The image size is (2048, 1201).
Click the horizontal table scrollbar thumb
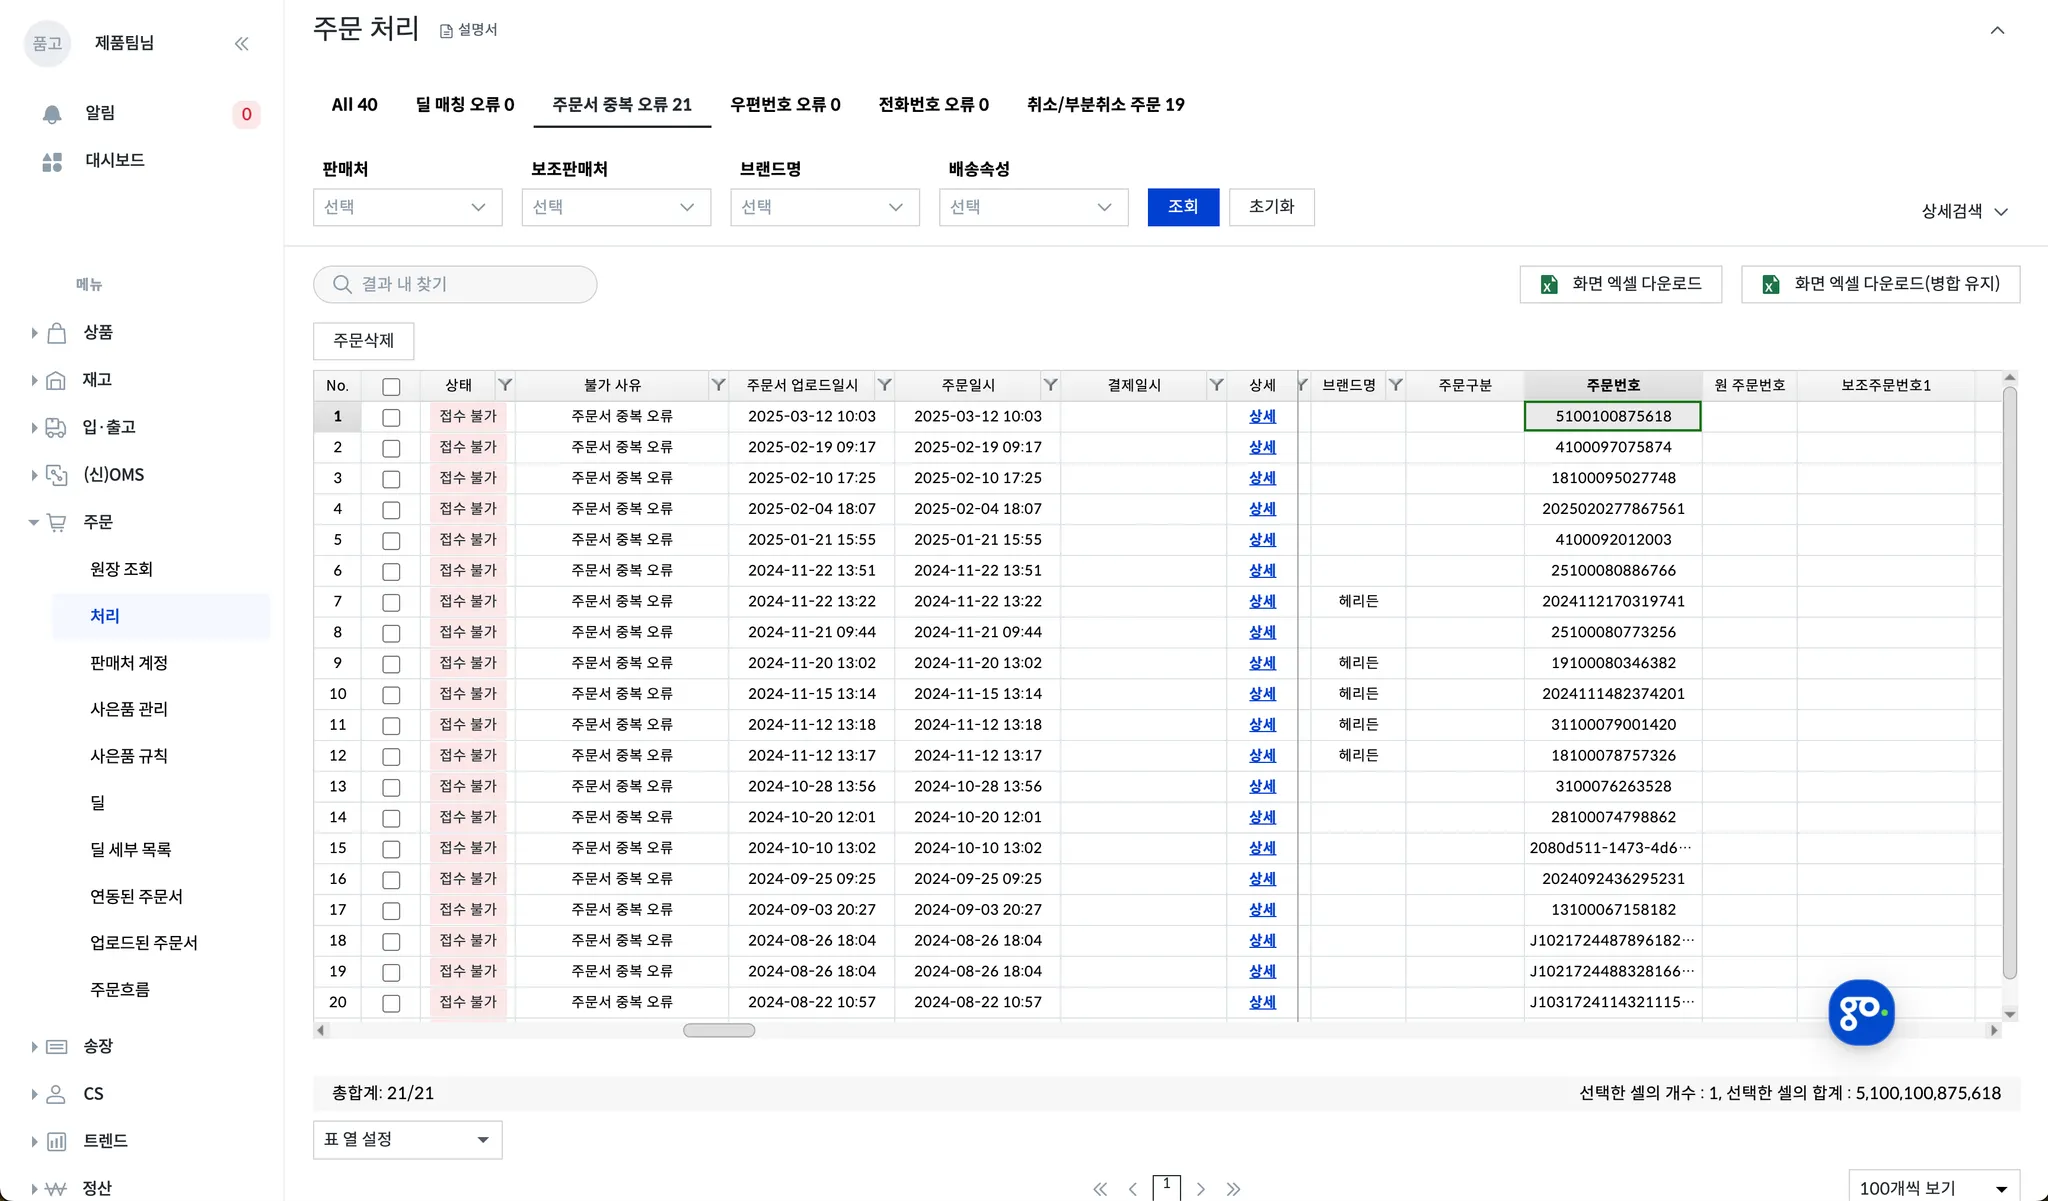pos(718,1030)
